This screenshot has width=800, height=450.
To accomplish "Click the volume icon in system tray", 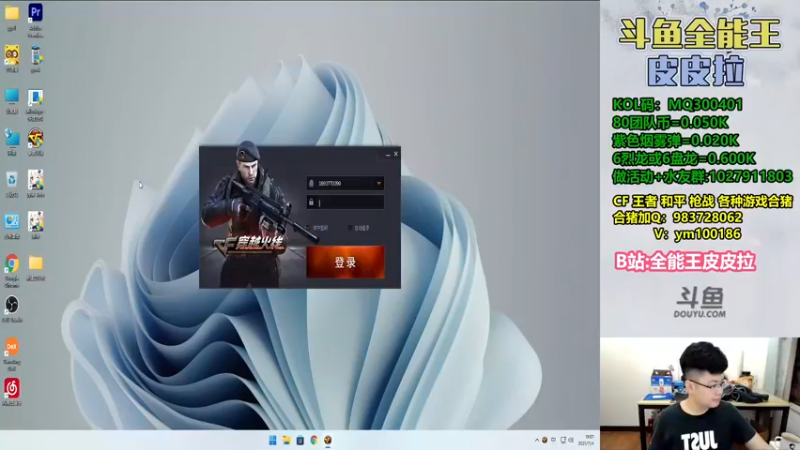I will point(571,440).
